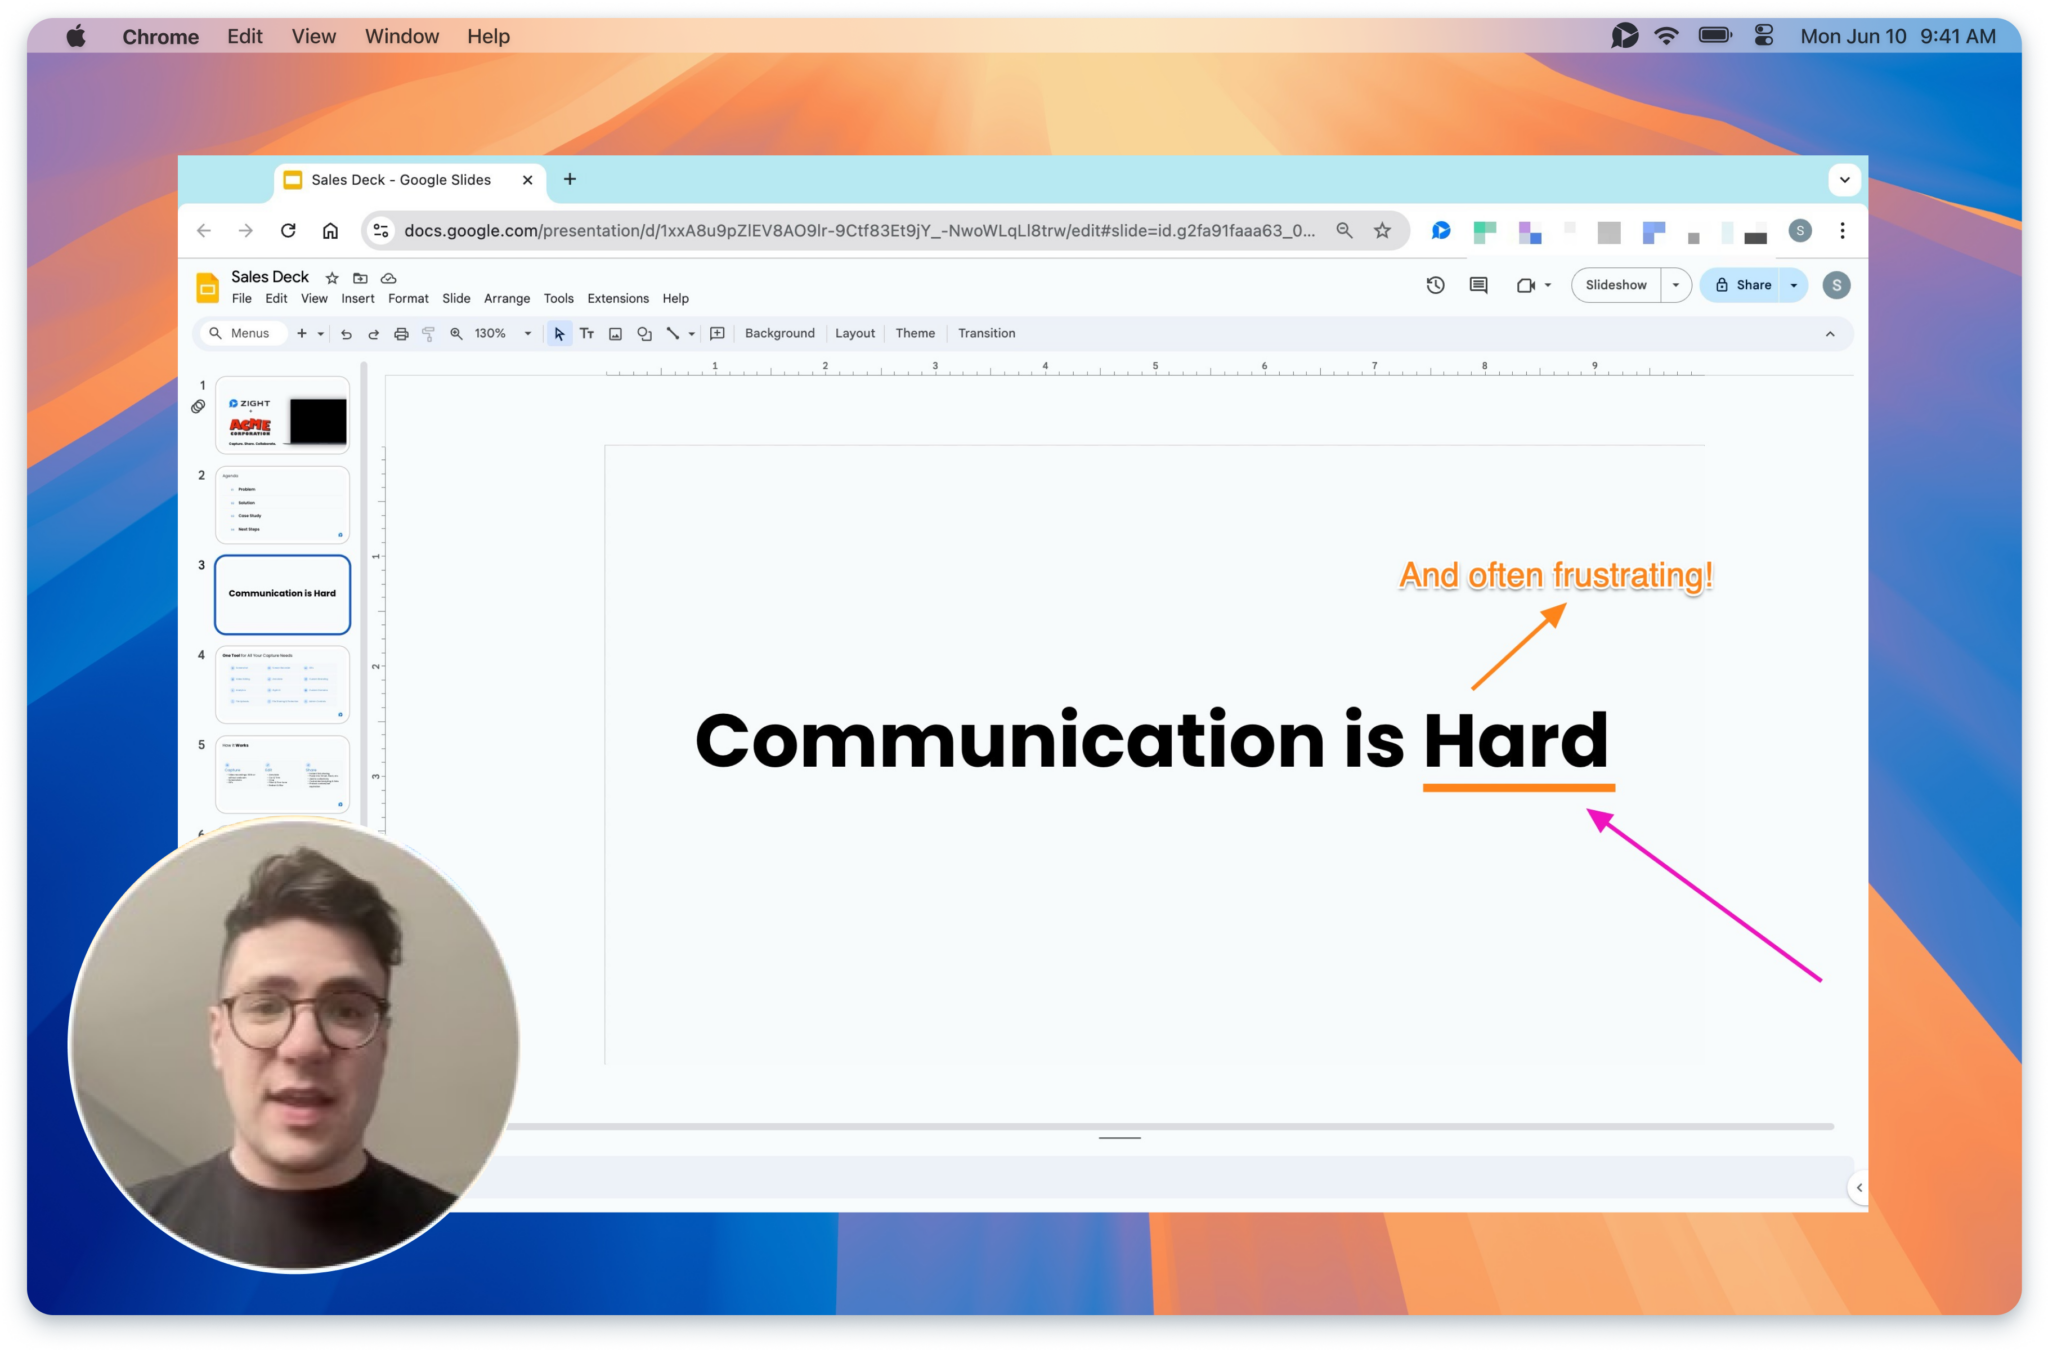Click the text selection tool icon

pyautogui.click(x=586, y=333)
